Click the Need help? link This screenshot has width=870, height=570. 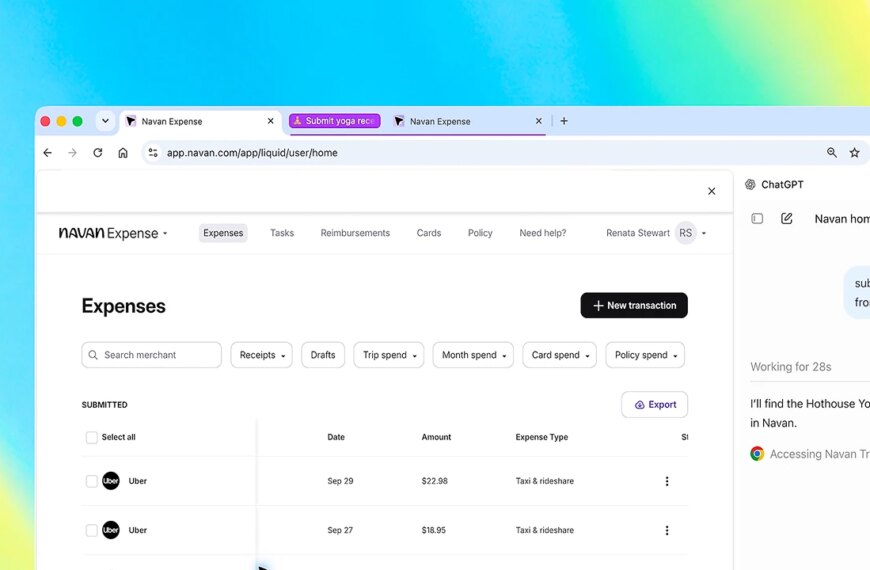543,233
